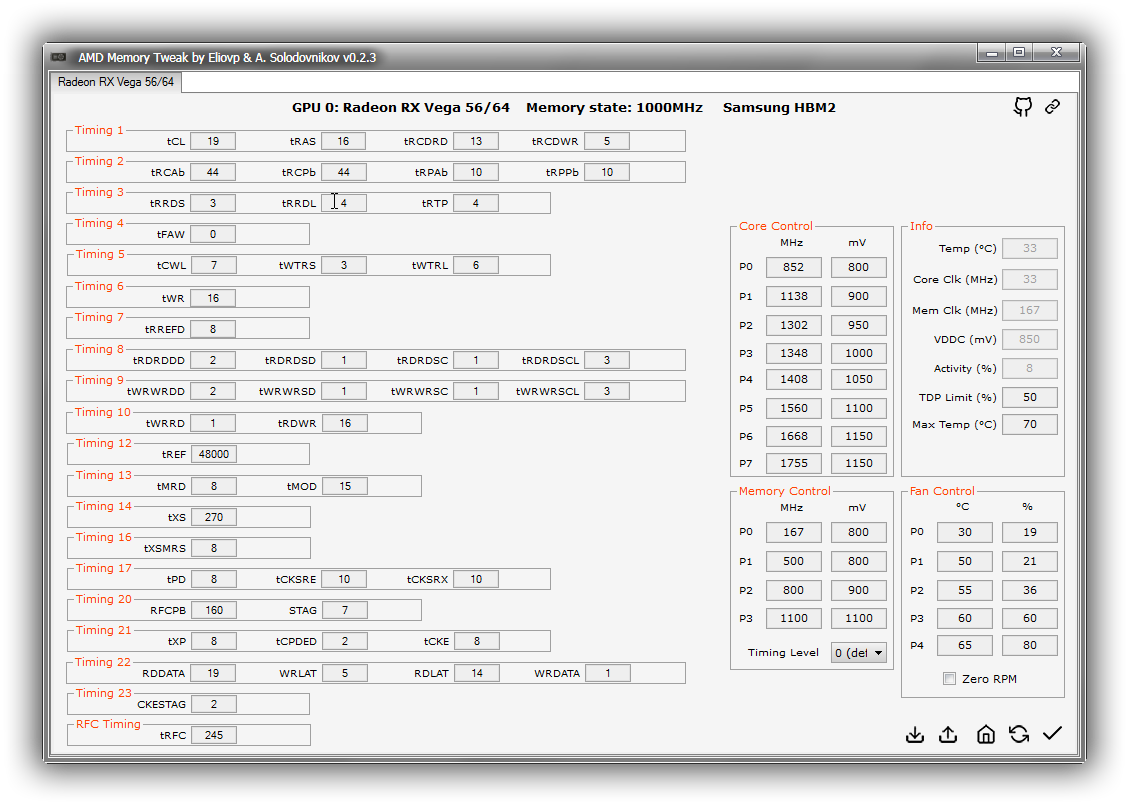Click the tRCAb value field
The height and width of the screenshot is (806, 1129).
coord(213,172)
